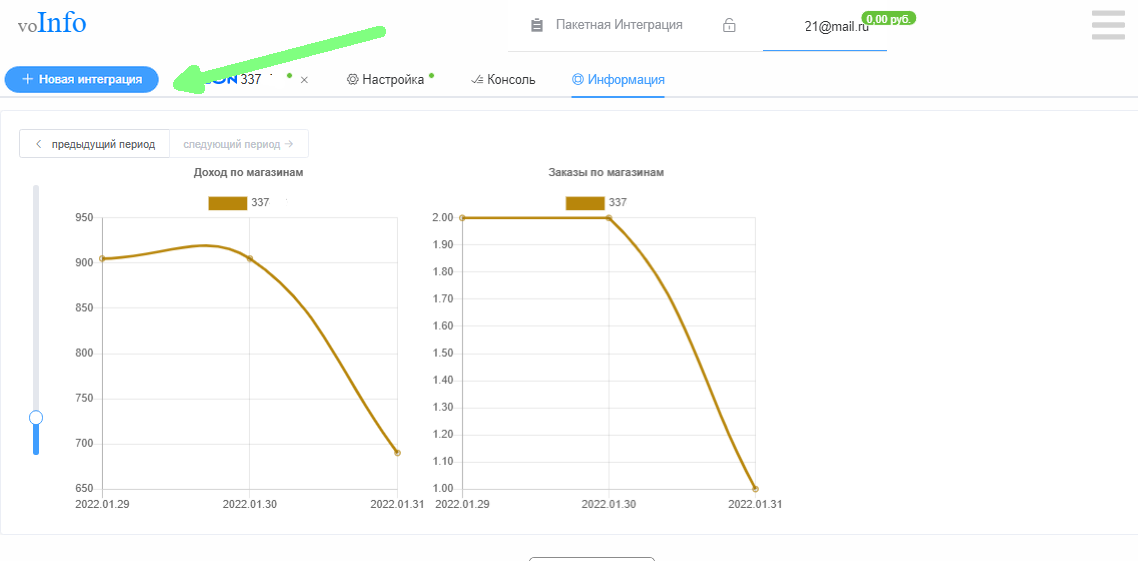Screen dimensions: 1138x561
Task: Close the 337 integration tab
Action: click(304, 80)
